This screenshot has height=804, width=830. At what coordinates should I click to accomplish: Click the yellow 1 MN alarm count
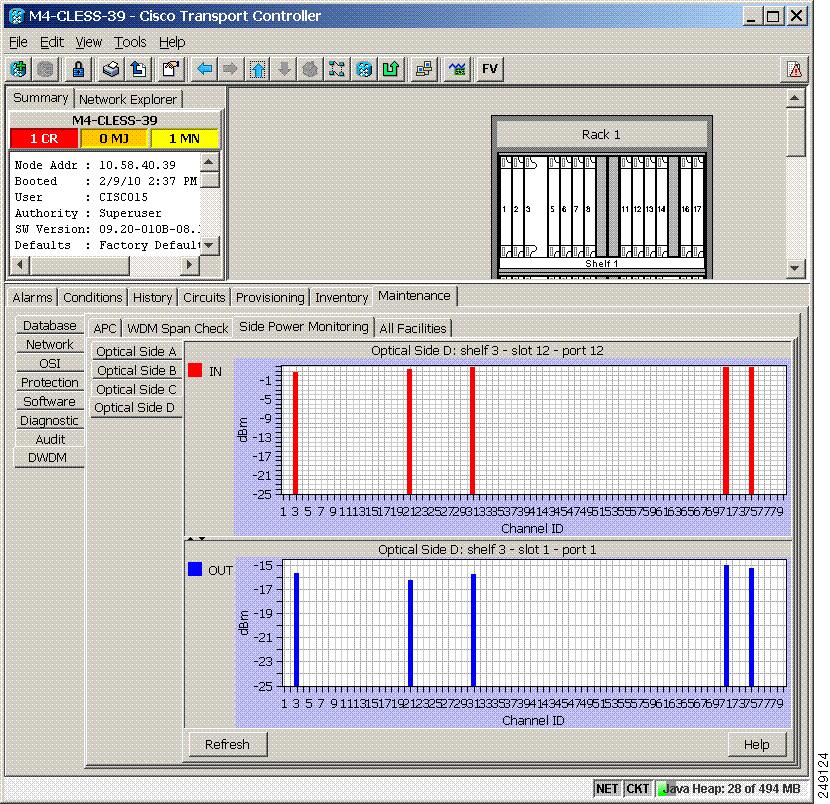point(184,139)
